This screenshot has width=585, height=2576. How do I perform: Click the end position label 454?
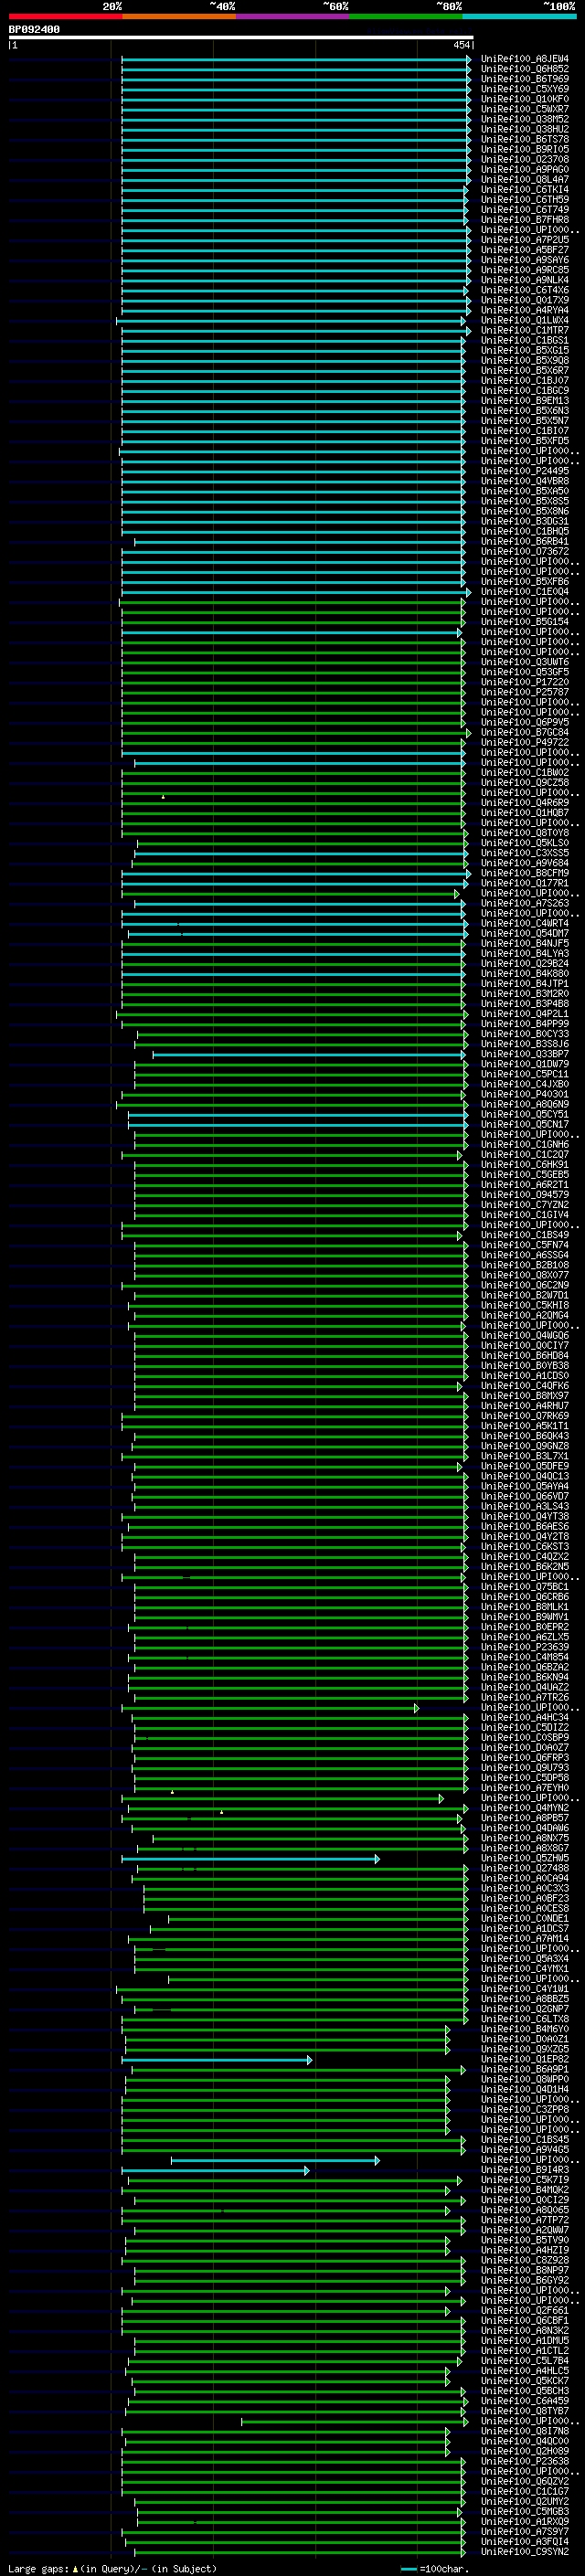coord(461,45)
